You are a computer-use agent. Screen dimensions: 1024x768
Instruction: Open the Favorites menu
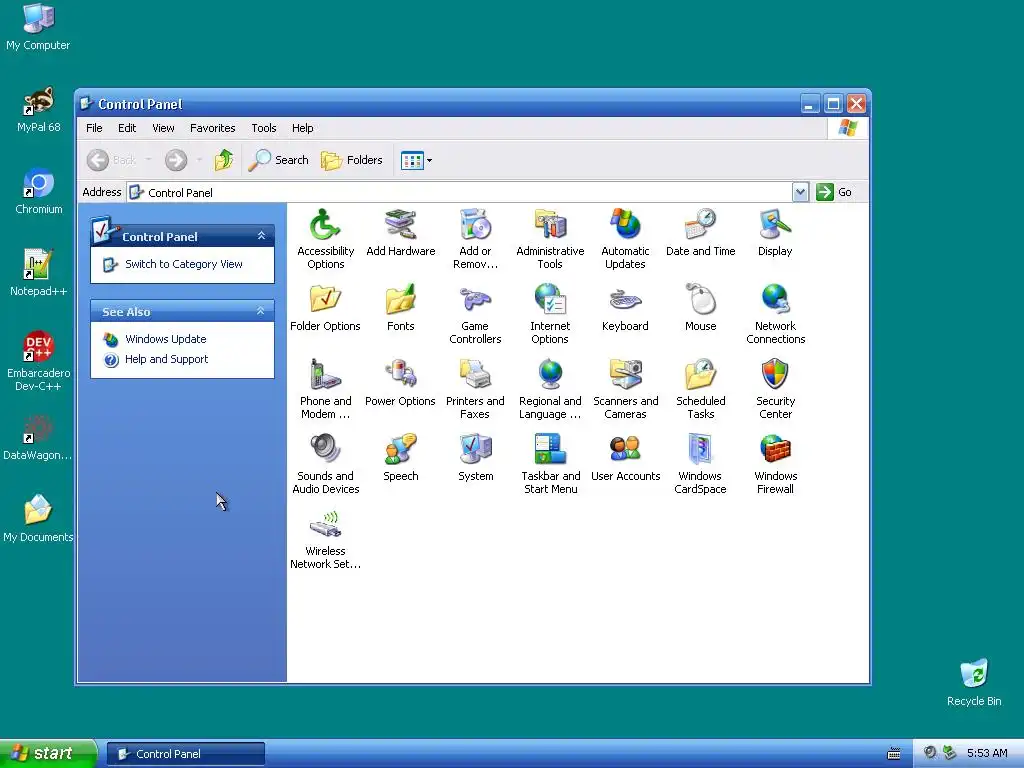[212, 128]
